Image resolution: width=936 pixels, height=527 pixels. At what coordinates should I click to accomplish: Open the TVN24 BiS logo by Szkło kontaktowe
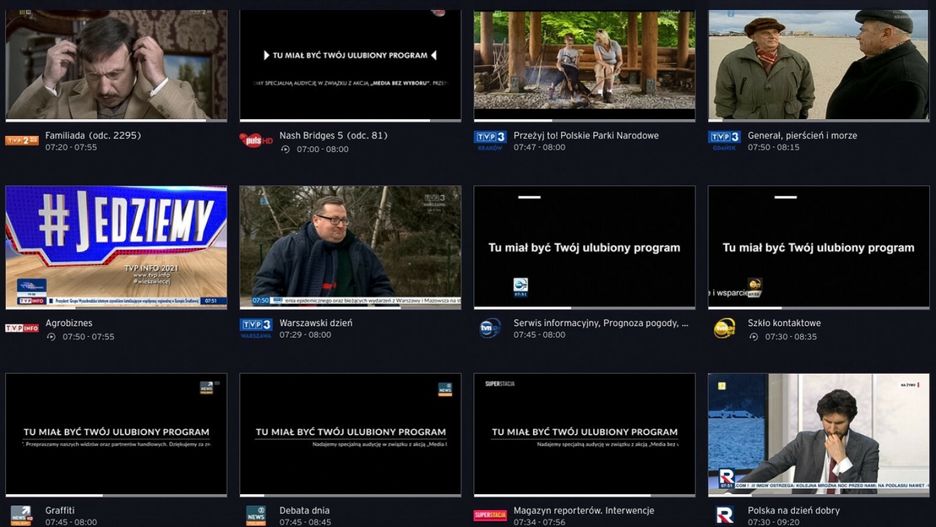[x=724, y=328]
